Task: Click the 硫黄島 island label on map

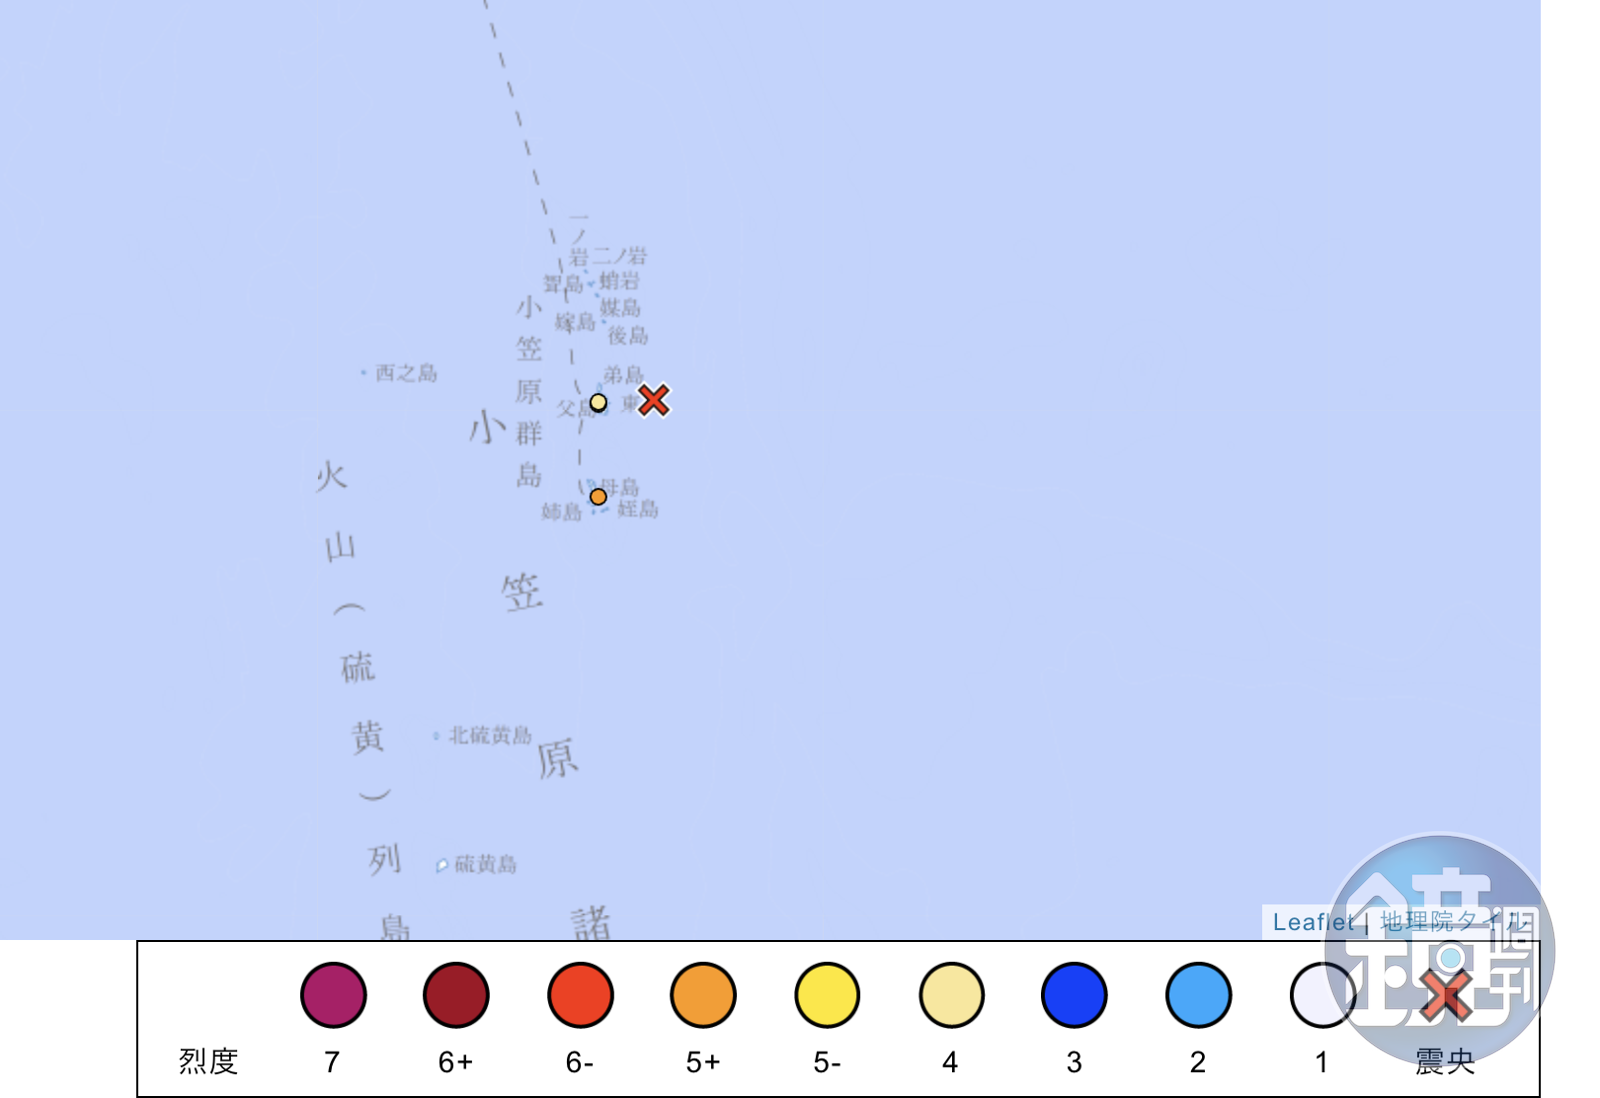Action: (485, 864)
